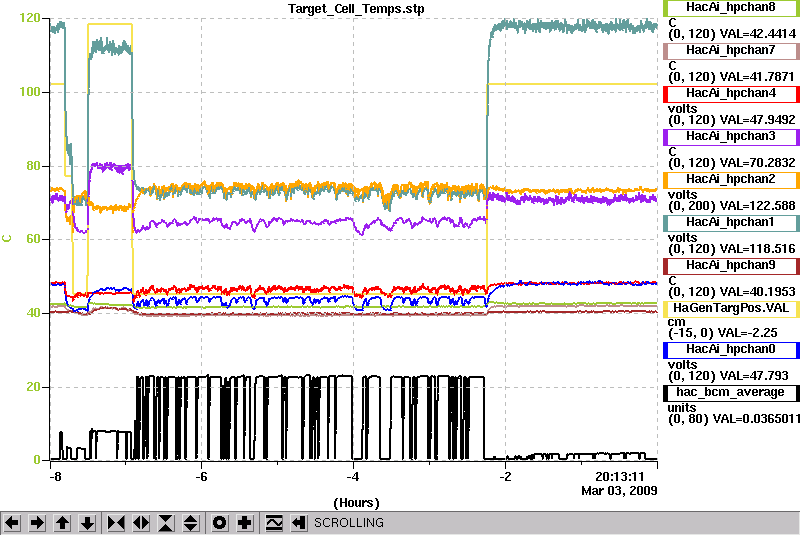Screen dimensions: 800x535
Task: Click the VAL=42.4414 readout
Action: 757,34
